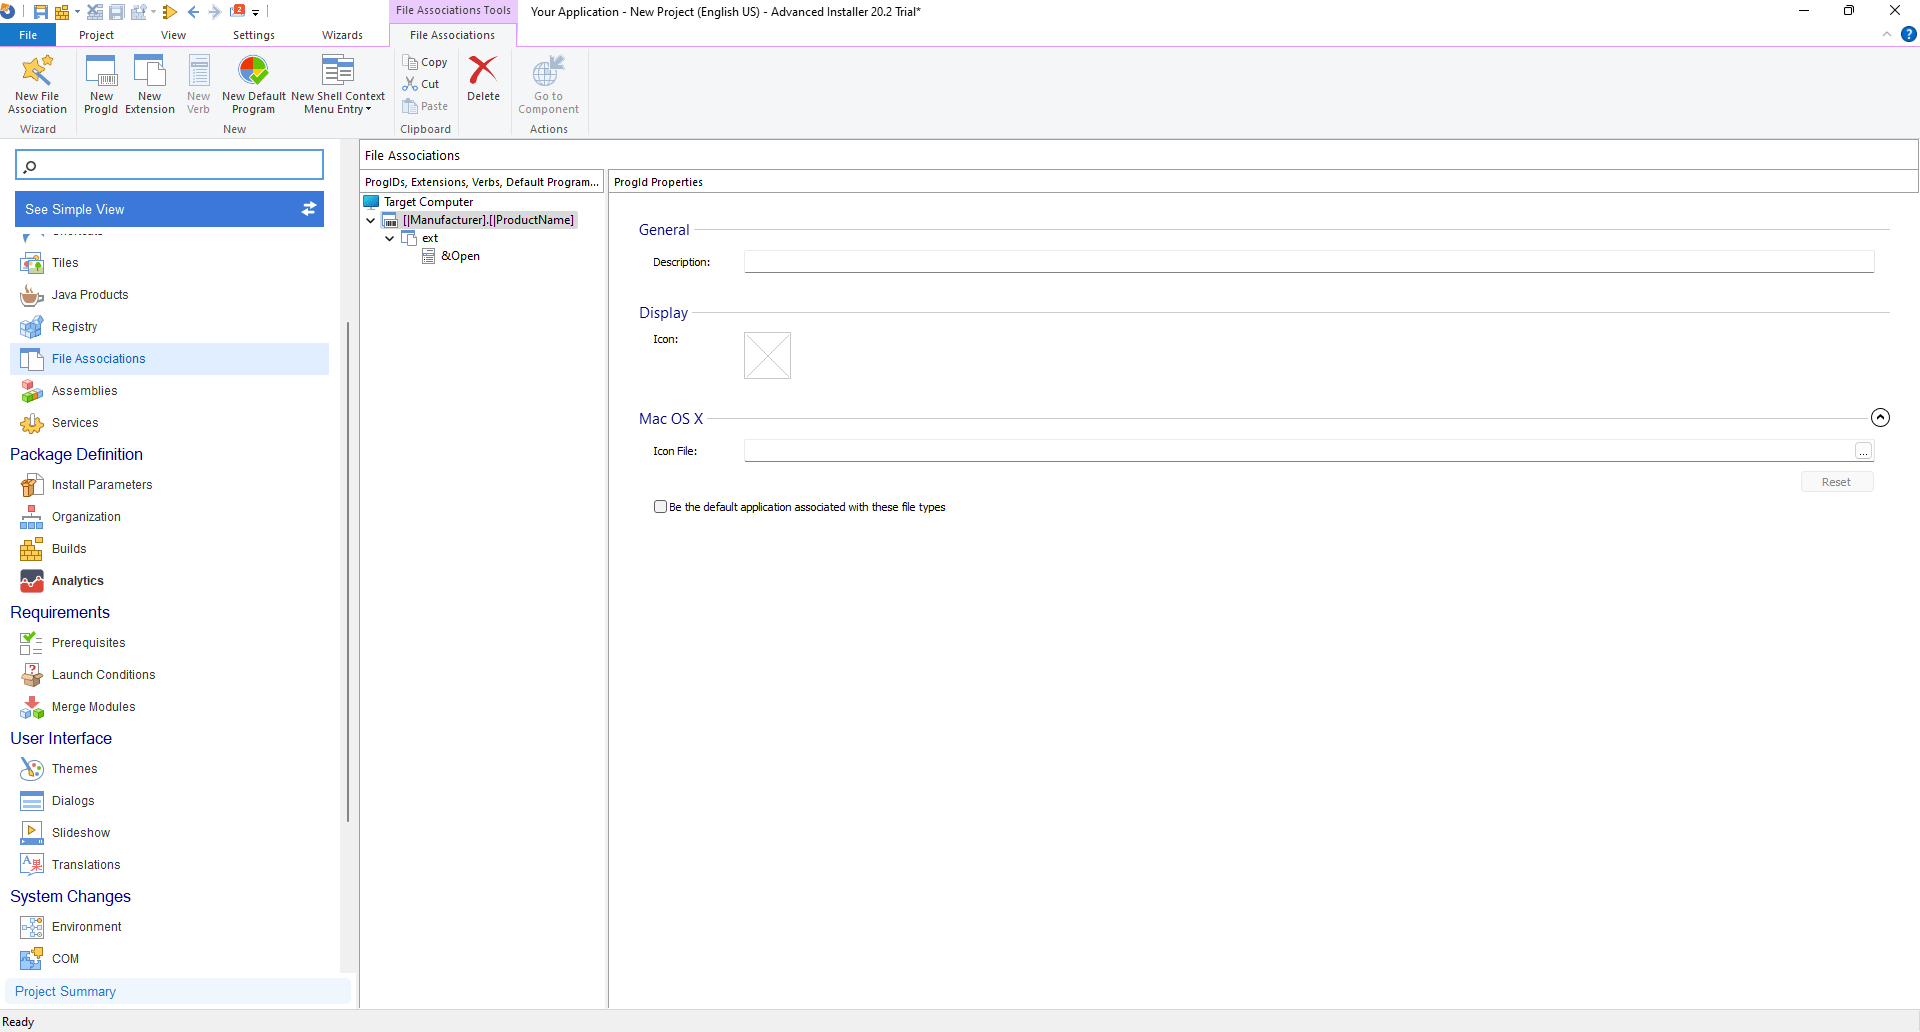Focus the left pane search field

click(x=170, y=165)
